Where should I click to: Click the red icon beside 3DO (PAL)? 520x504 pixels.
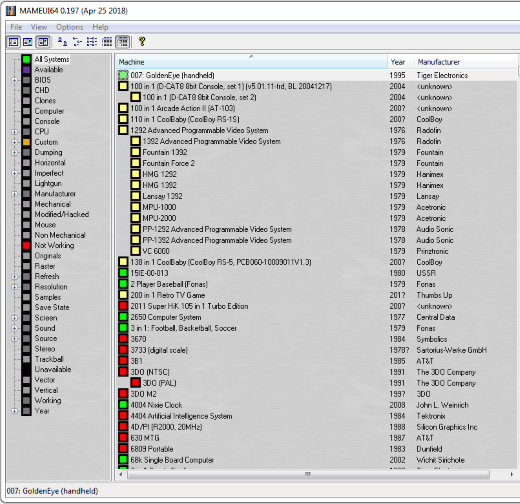135,383
